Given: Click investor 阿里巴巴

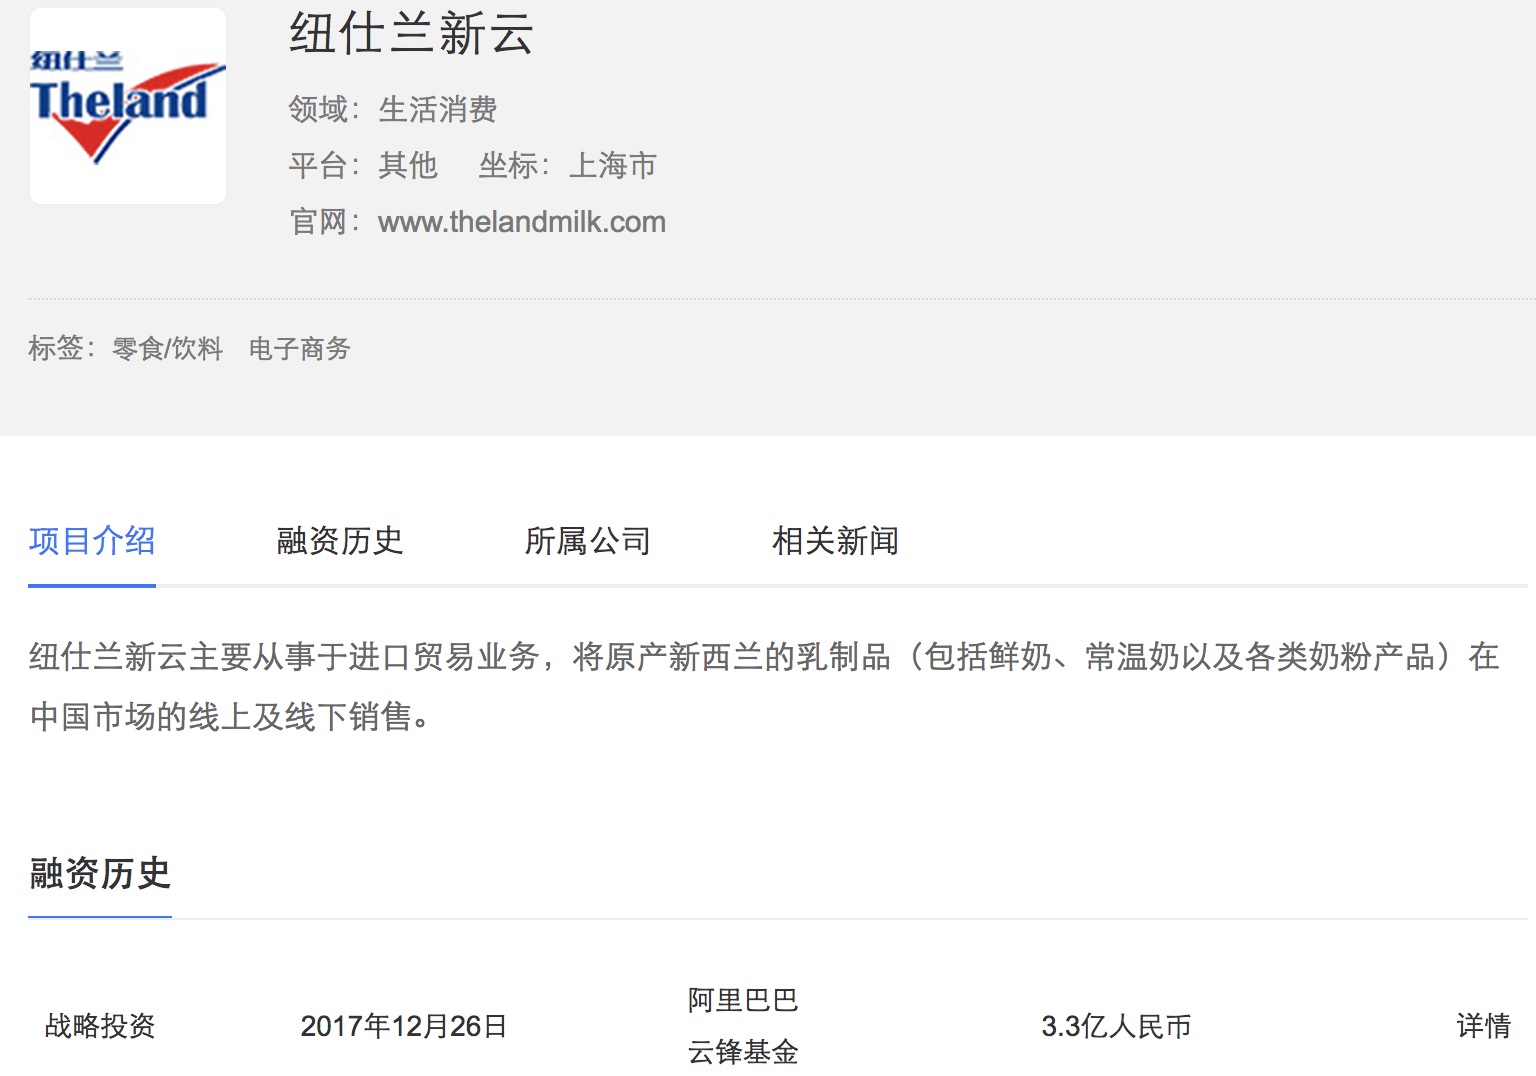Looking at the screenshot, I should point(743,1000).
